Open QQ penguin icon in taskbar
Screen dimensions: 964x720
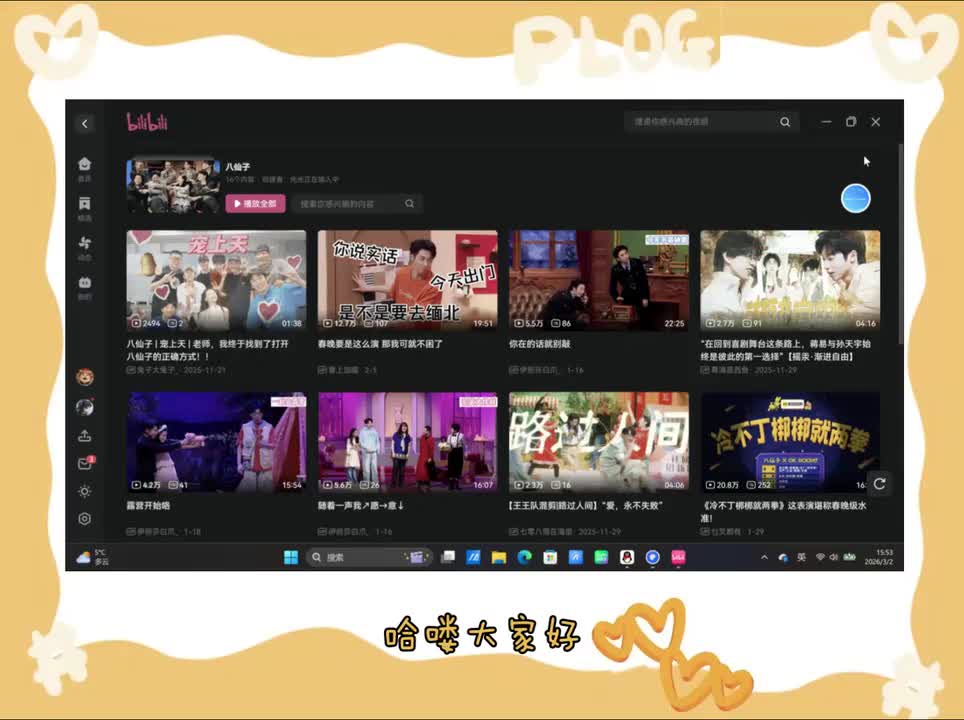(627, 557)
